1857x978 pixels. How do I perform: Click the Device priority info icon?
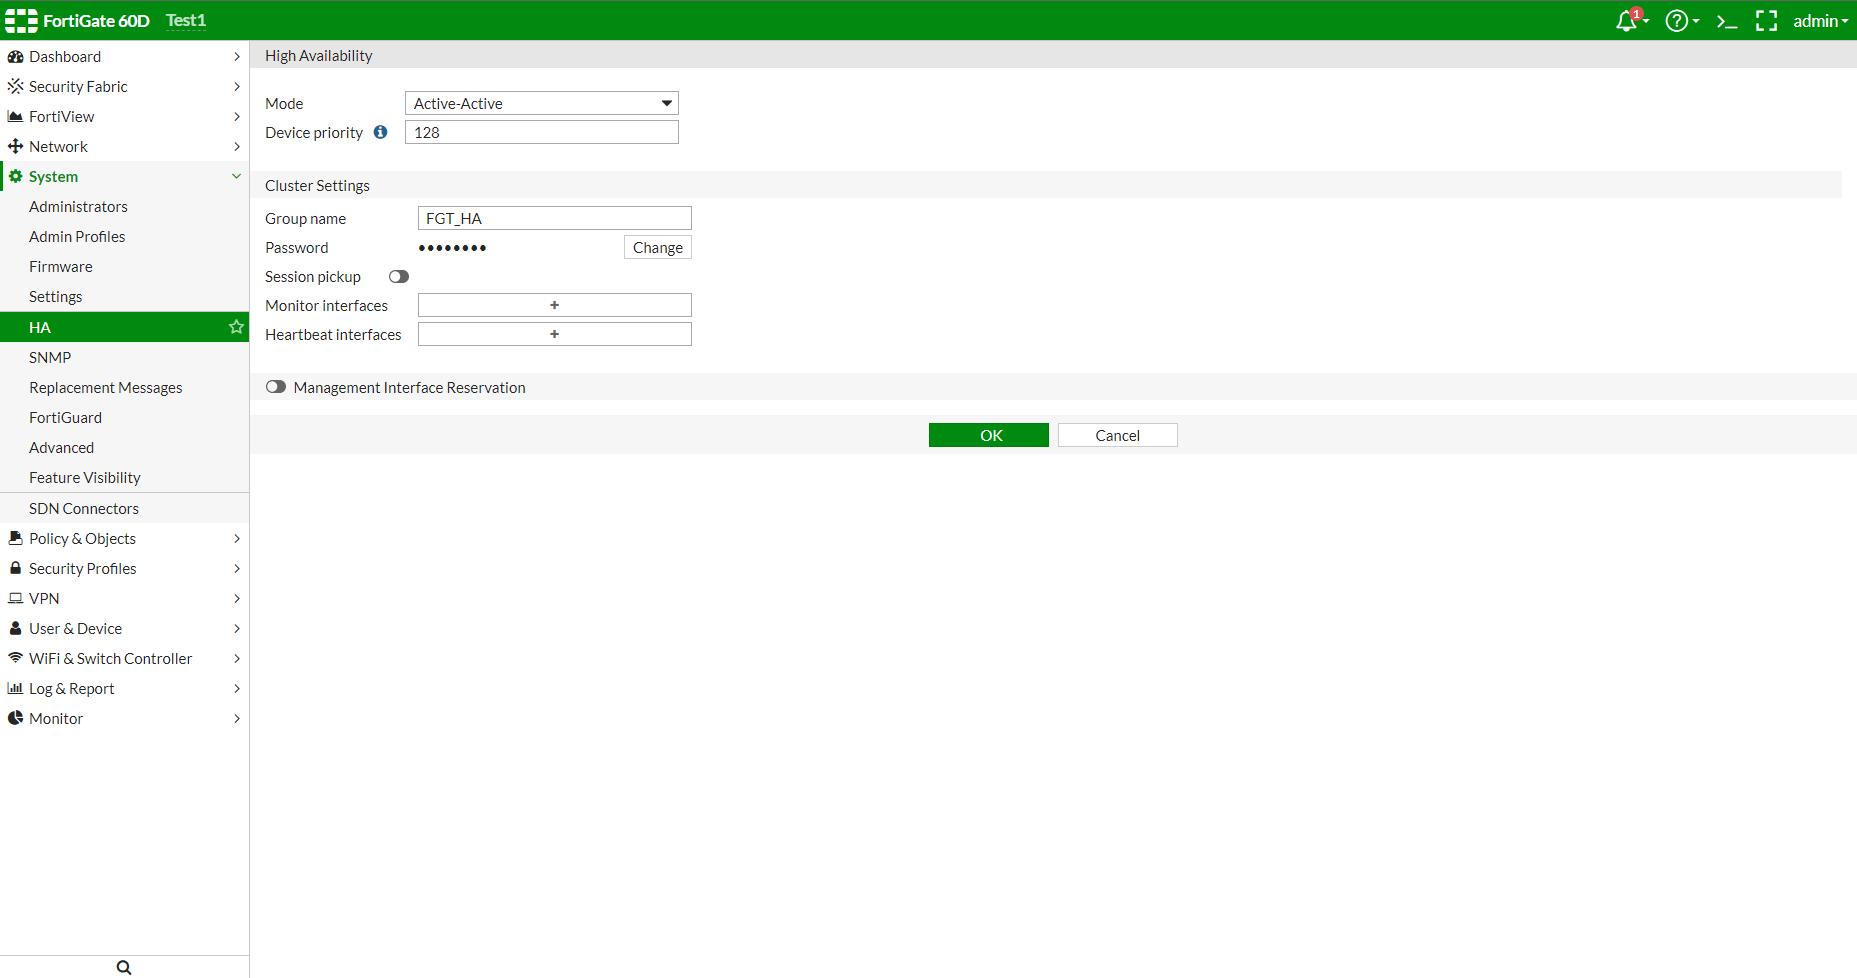point(380,132)
